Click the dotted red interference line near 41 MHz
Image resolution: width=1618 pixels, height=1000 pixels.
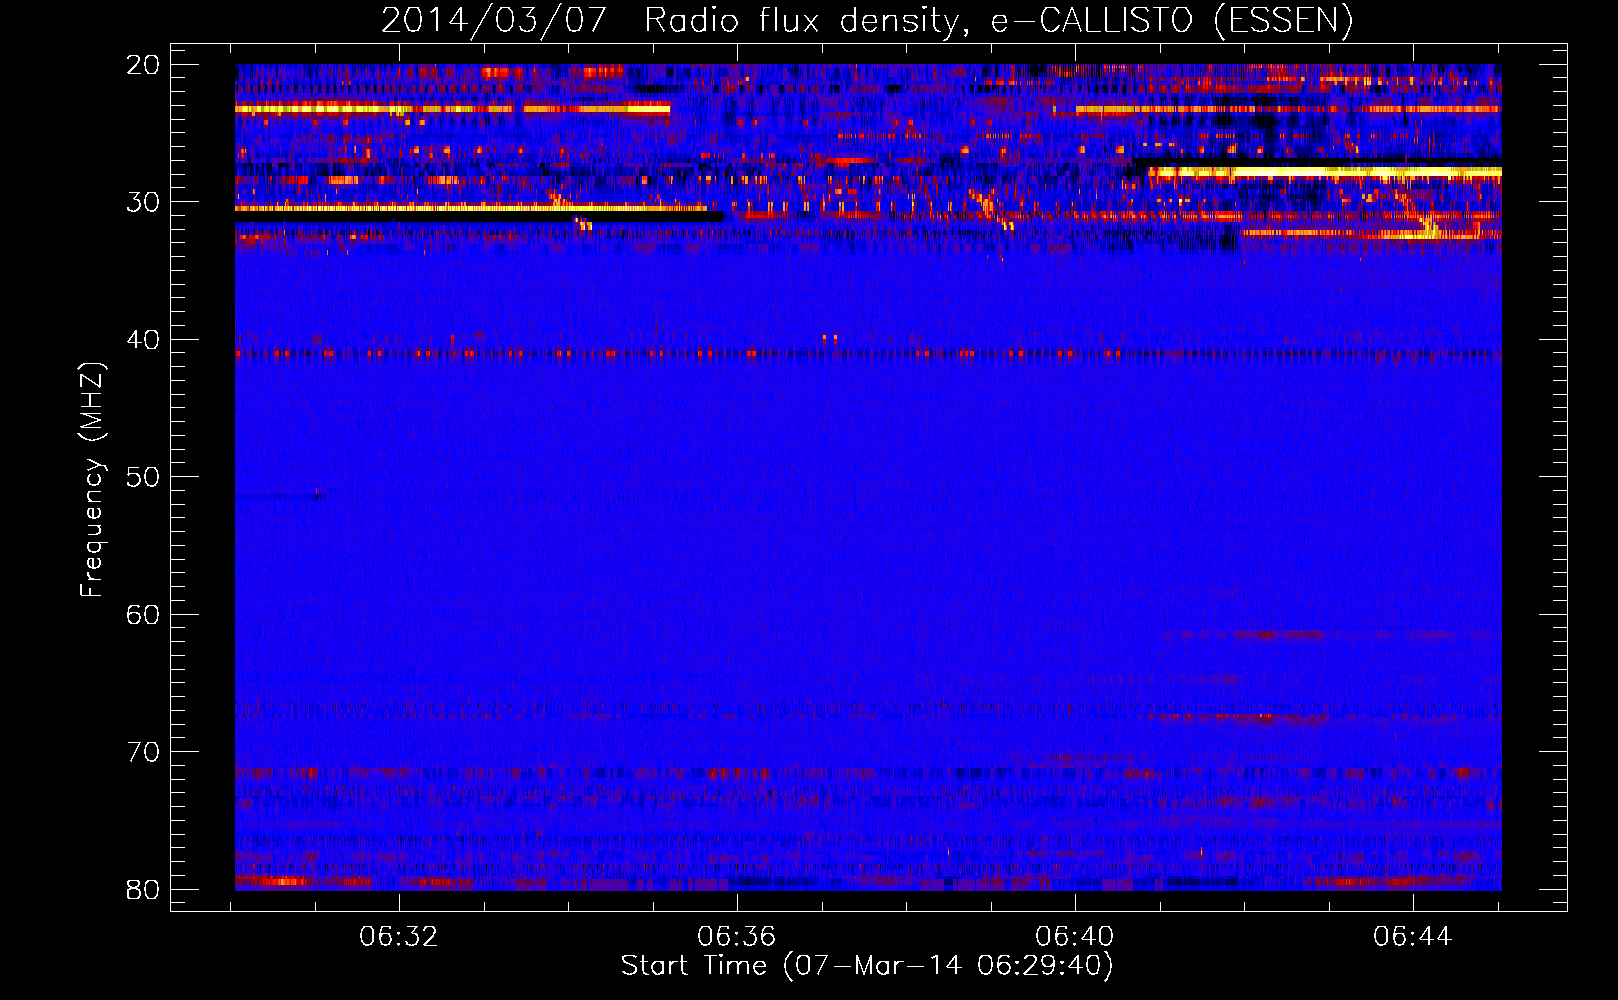pyautogui.click(x=868, y=353)
